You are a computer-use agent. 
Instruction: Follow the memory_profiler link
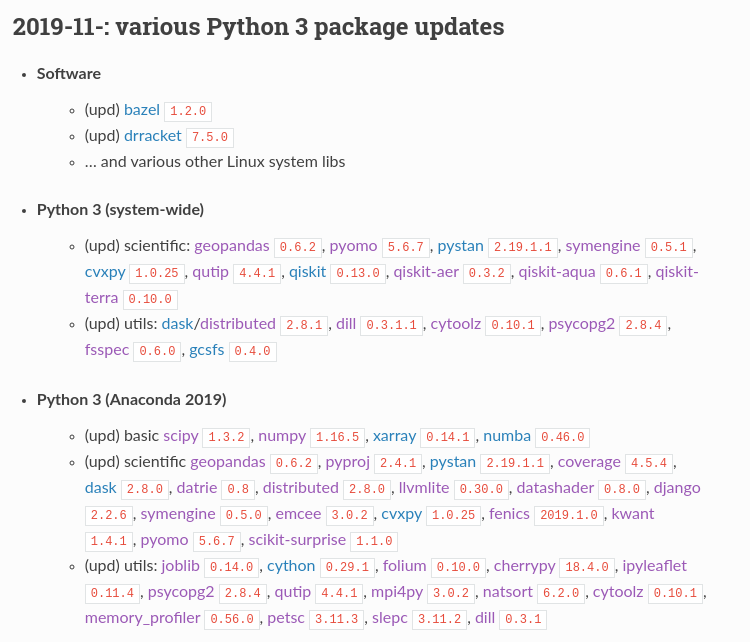pyautogui.click(x=143, y=618)
